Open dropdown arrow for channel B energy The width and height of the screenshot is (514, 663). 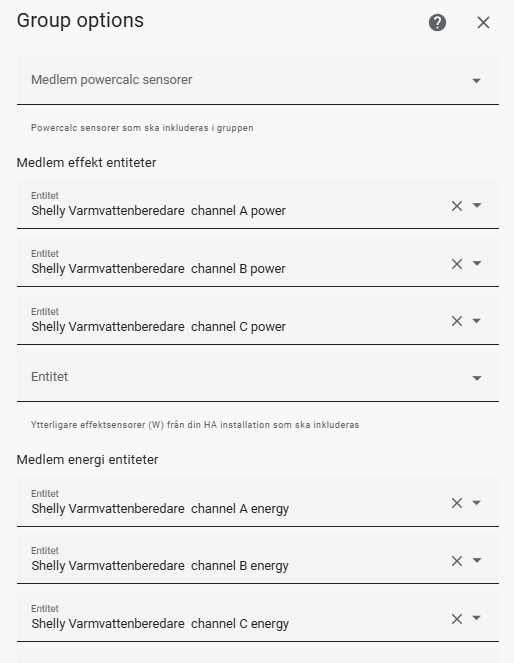point(477,561)
